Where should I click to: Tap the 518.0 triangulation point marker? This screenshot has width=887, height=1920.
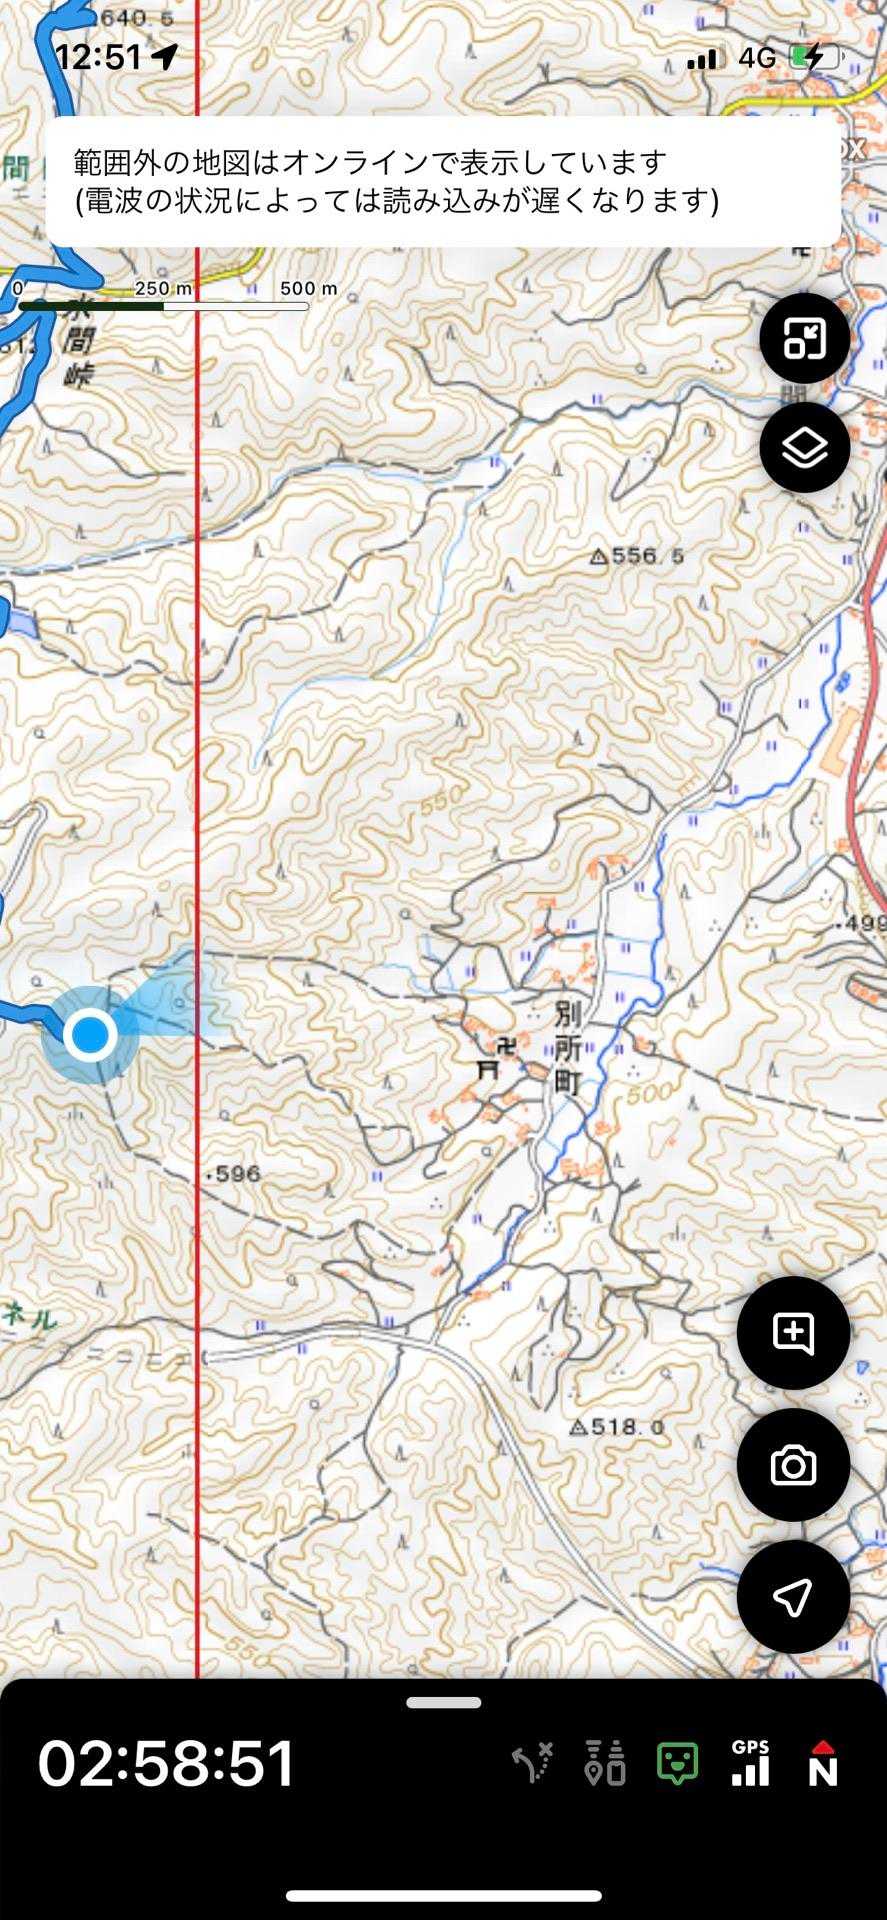(578, 1428)
